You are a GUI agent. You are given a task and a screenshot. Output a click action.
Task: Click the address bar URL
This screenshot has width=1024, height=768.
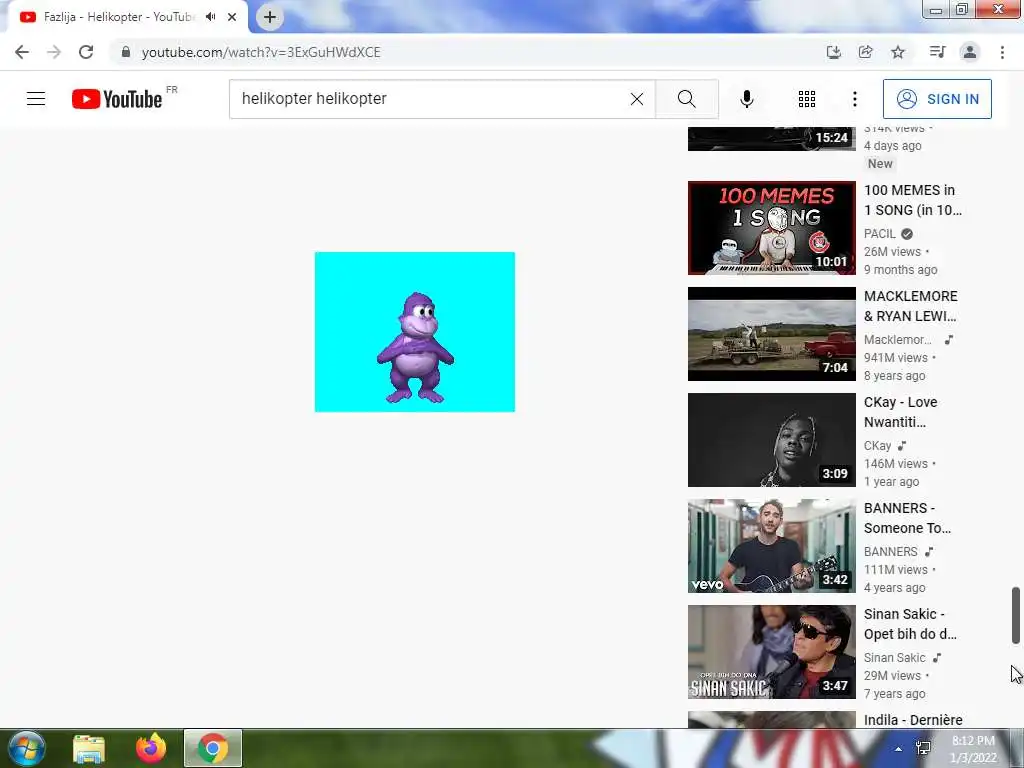coord(261,52)
